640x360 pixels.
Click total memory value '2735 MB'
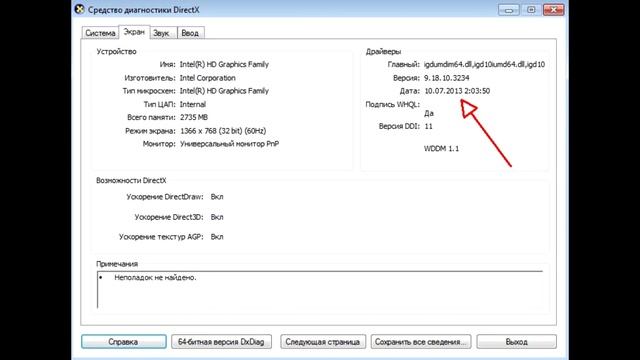pyautogui.click(x=194, y=118)
